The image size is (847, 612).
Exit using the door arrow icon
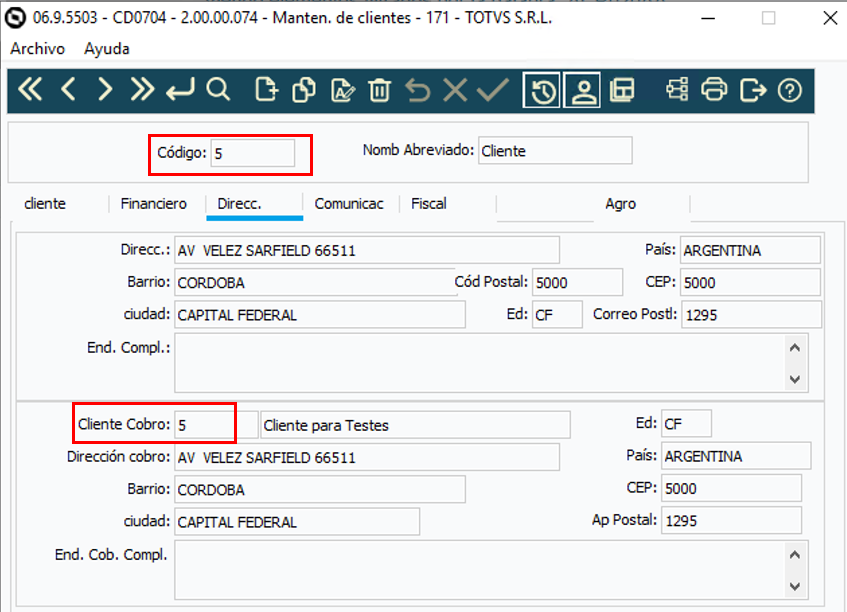click(753, 90)
